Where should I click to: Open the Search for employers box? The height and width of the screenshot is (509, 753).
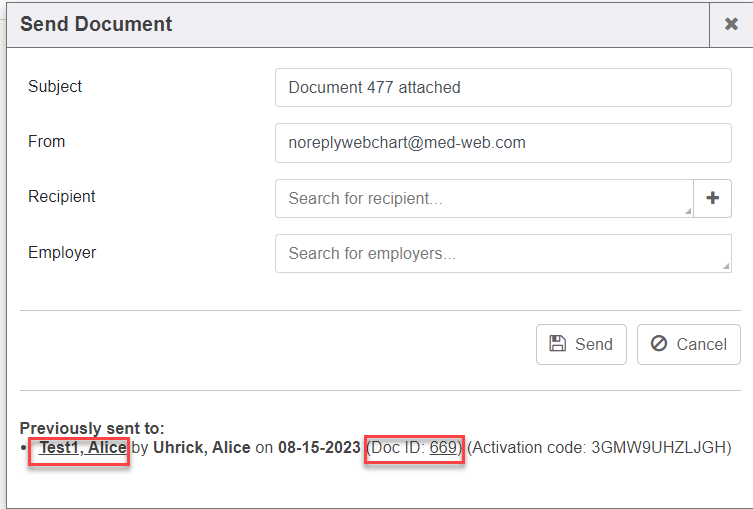(x=503, y=254)
